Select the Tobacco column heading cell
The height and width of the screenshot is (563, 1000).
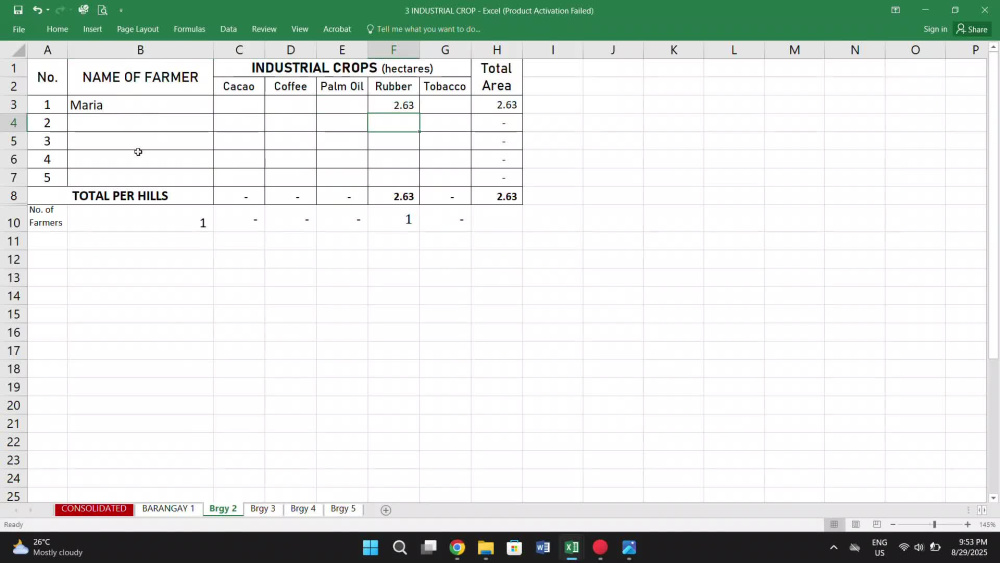pyautogui.click(x=445, y=87)
